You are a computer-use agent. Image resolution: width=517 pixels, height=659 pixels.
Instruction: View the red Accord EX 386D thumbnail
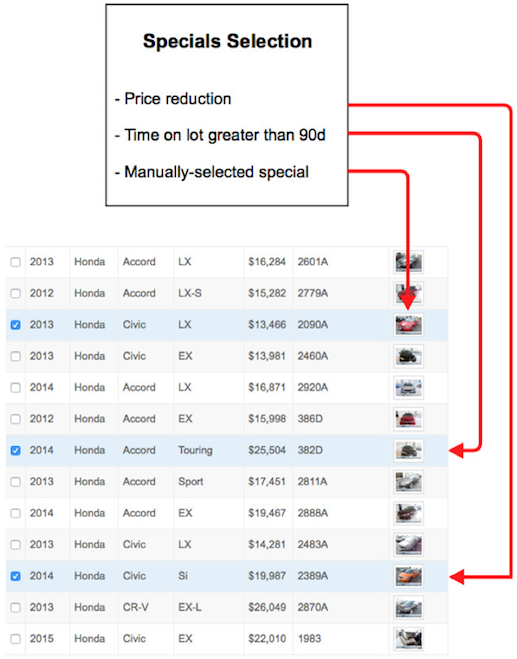(408, 419)
